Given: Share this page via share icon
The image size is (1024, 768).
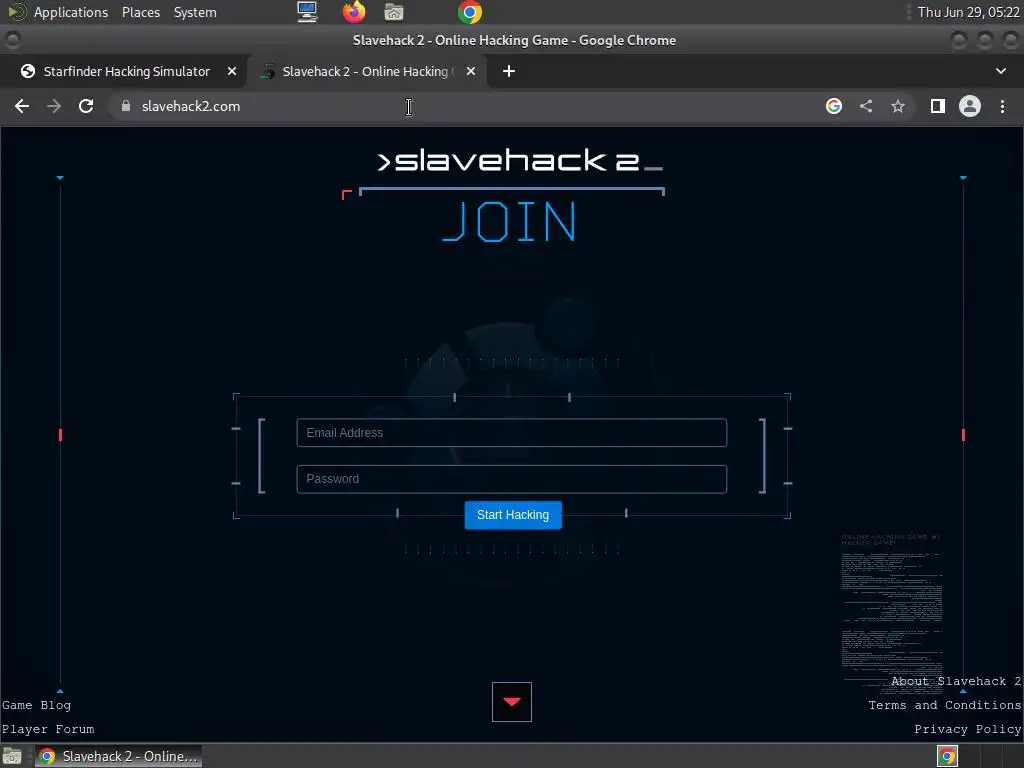Looking at the screenshot, I should click(x=866, y=106).
